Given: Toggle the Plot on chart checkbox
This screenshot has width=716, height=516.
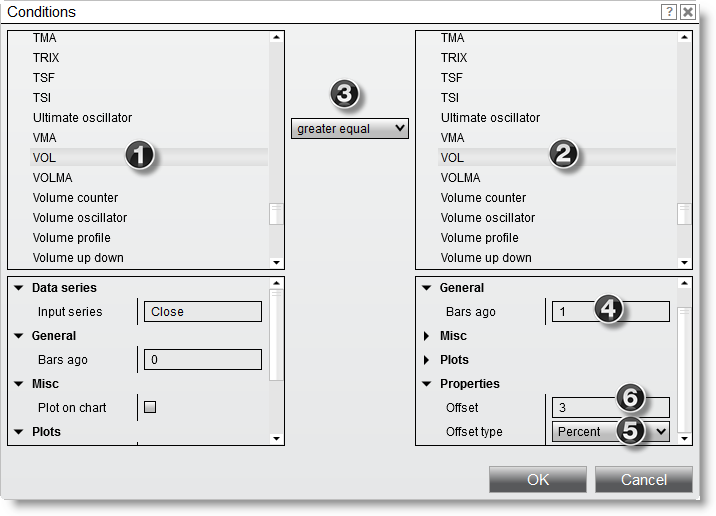Looking at the screenshot, I should click(x=151, y=407).
